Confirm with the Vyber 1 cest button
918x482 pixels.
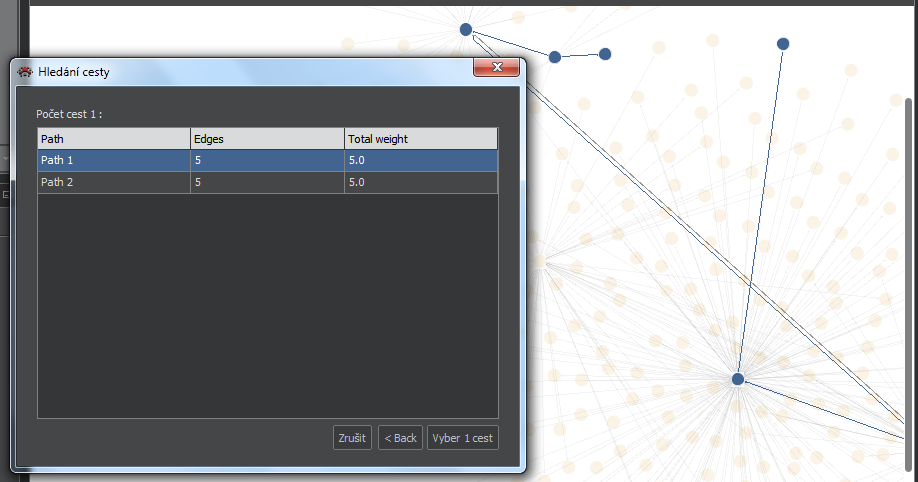tap(463, 437)
